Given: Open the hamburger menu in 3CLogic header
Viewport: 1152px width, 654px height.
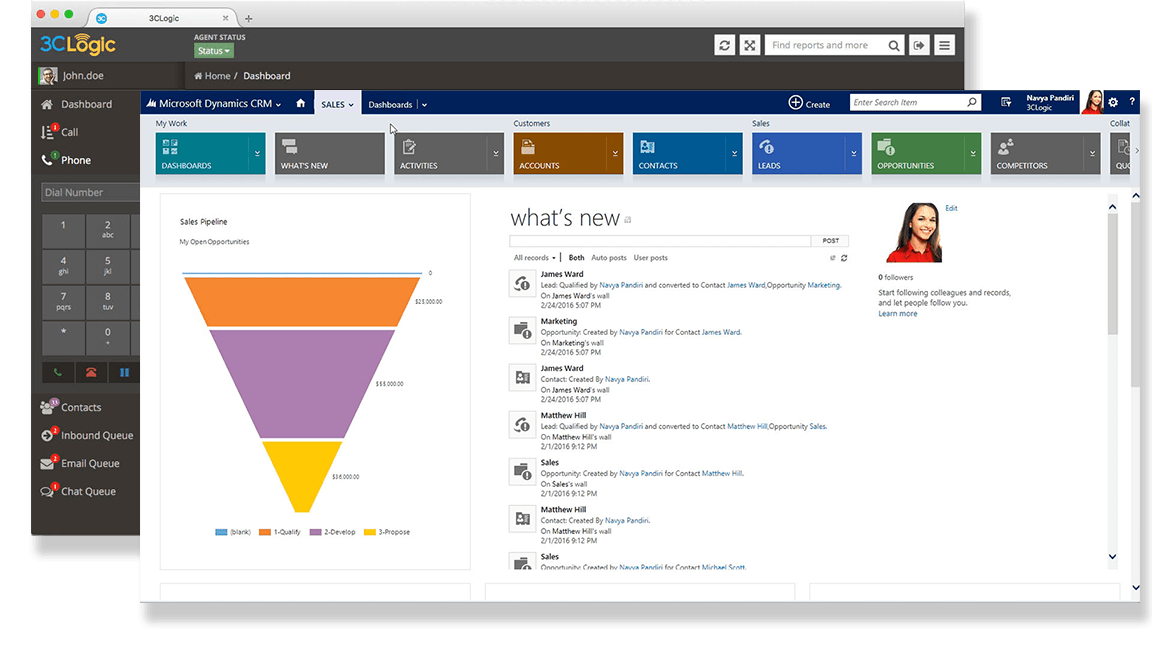Looking at the screenshot, I should click(945, 46).
